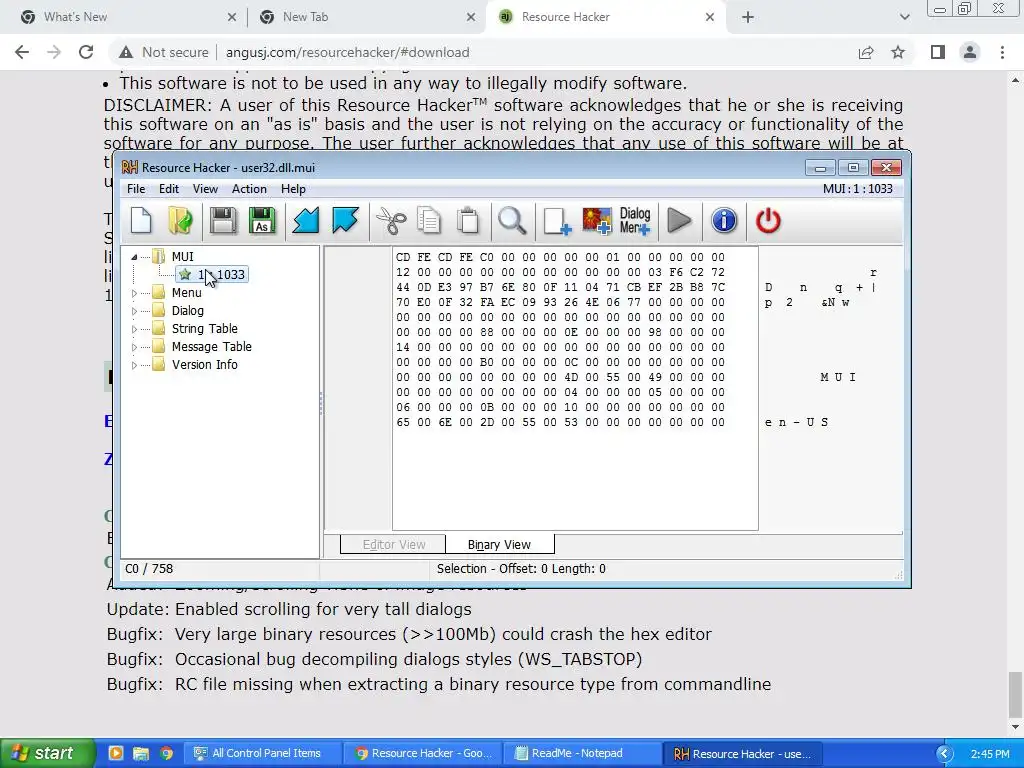Viewport: 1024px width, 768px height.
Task: Click the browser page scrollbar thumb
Action: point(1015,694)
